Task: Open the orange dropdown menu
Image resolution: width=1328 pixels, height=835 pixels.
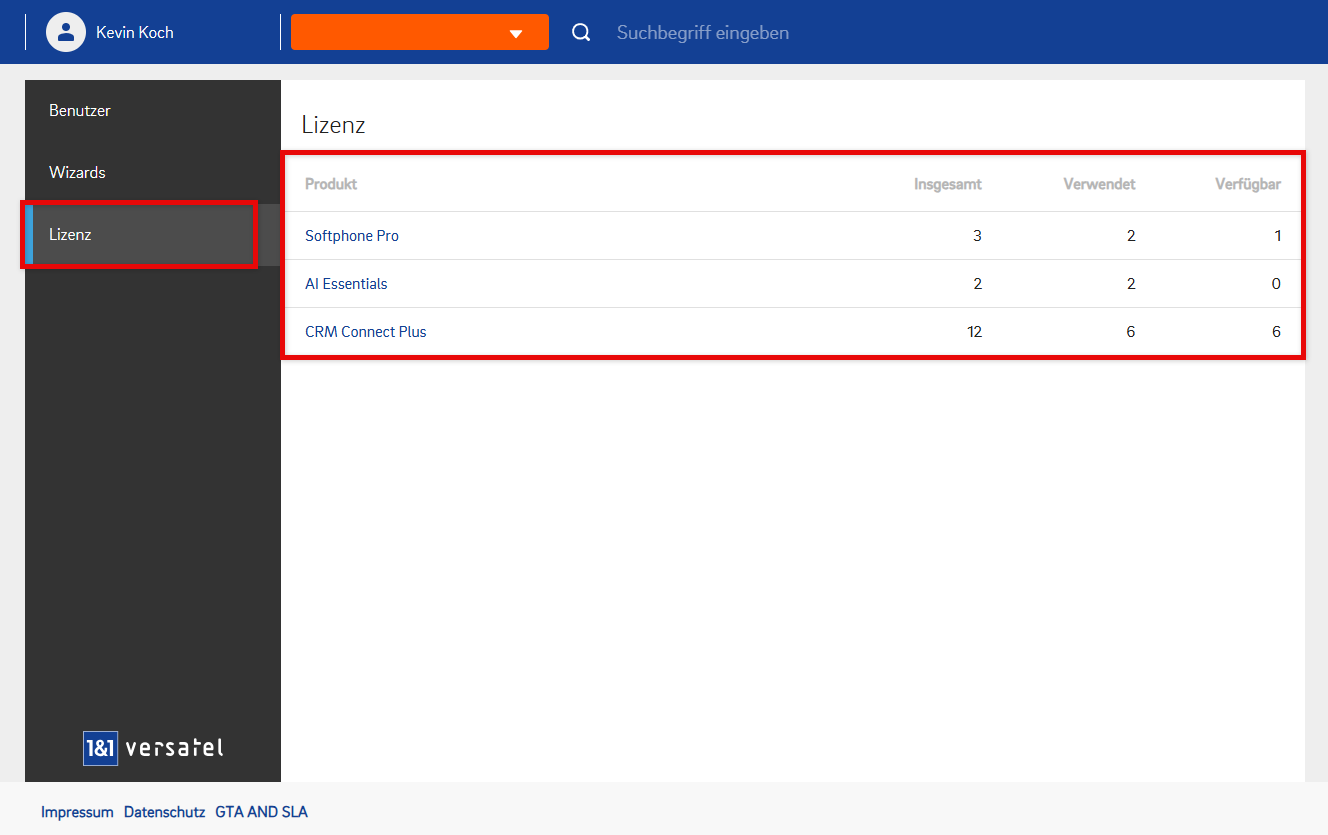Action: pyautogui.click(x=419, y=32)
